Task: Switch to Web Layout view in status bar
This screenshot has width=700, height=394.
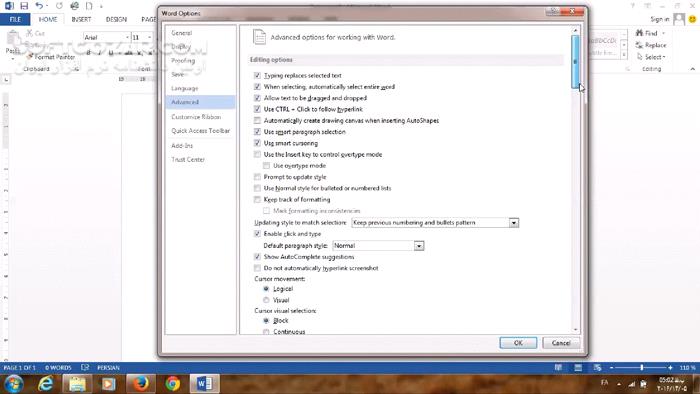Action: [x=597, y=367]
